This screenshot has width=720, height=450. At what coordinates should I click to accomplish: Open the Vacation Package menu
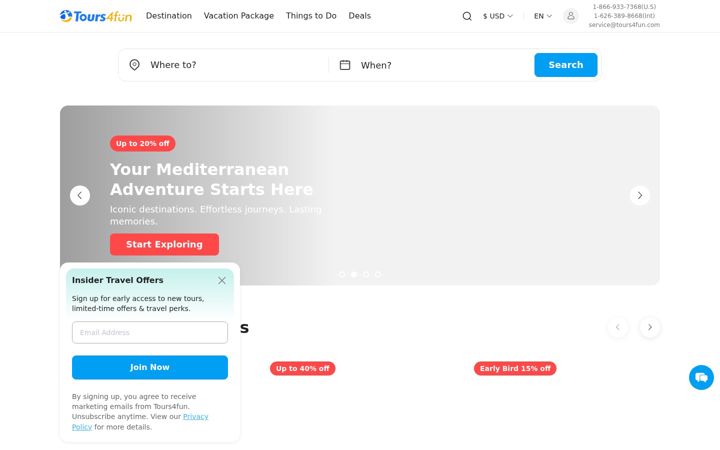coord(239,16)
